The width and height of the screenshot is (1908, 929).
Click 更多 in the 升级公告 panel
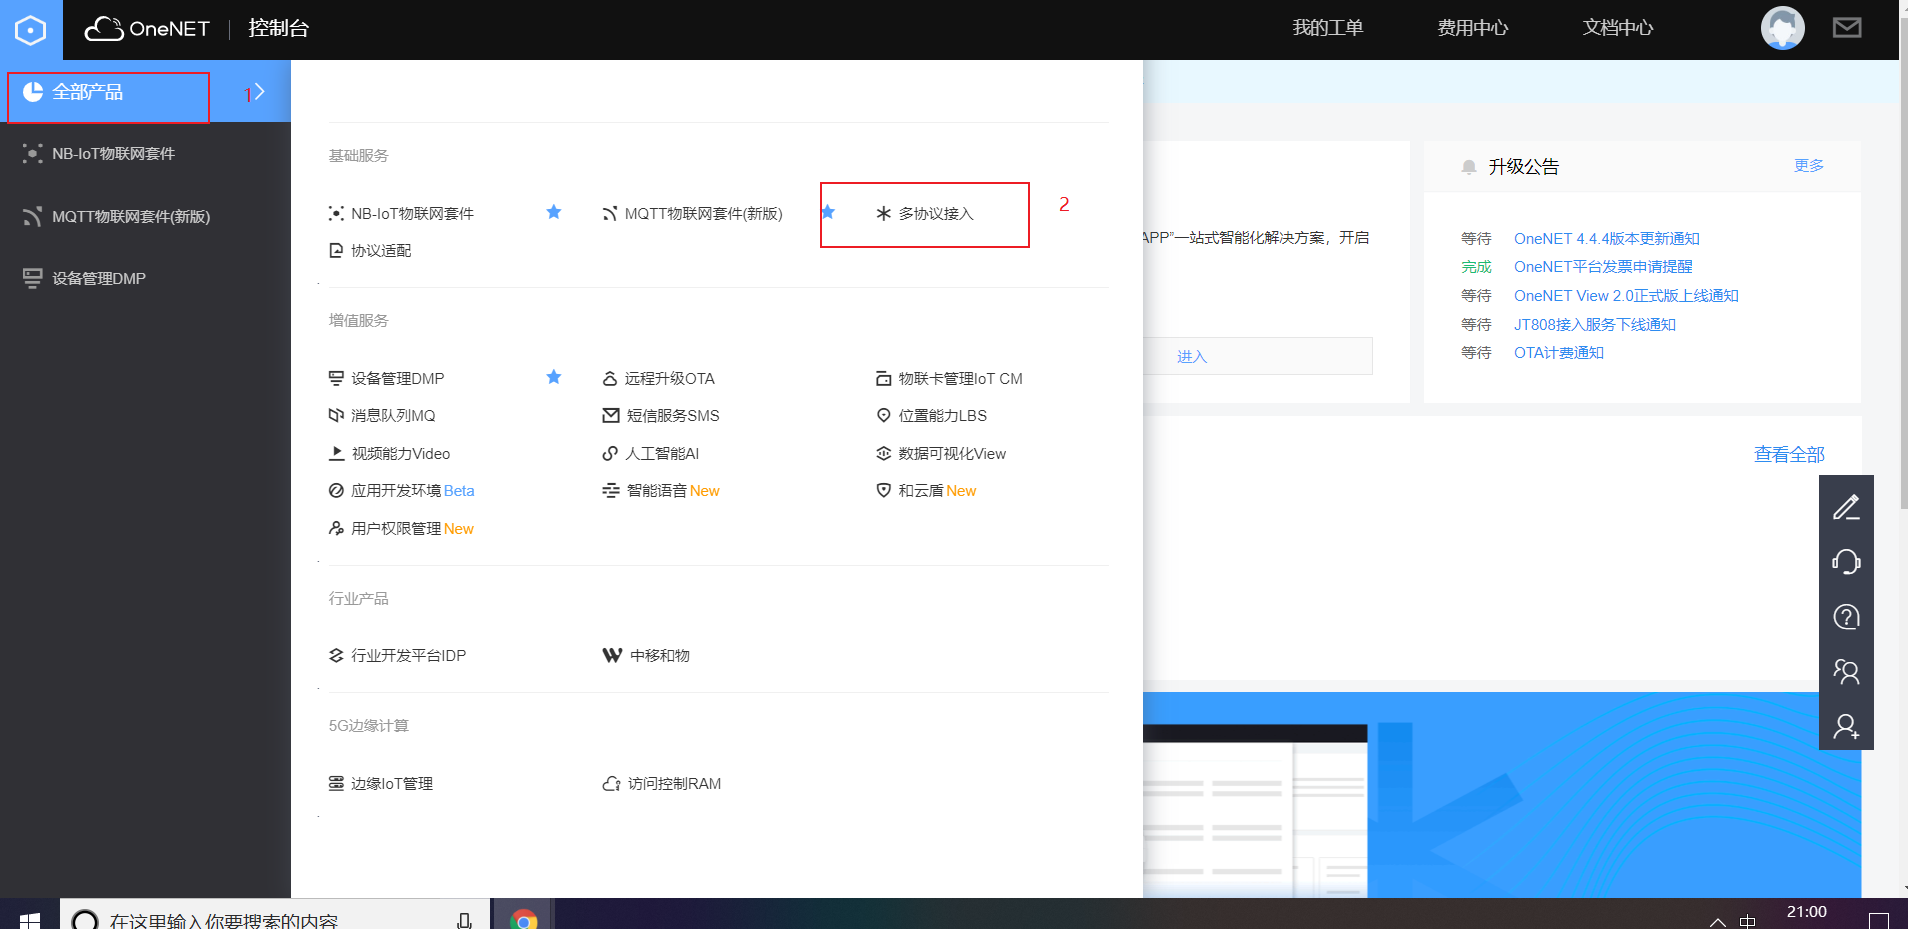[1808, 166]
